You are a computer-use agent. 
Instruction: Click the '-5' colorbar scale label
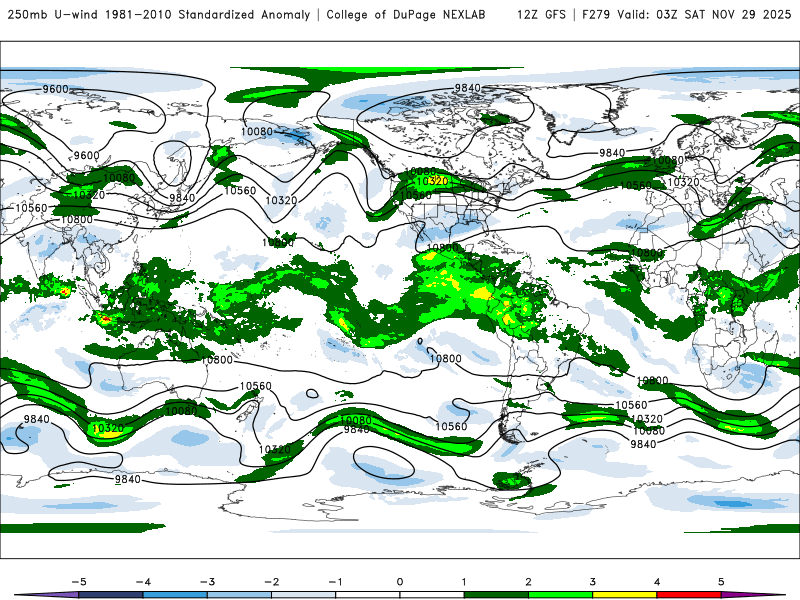(x=79, y=582)
